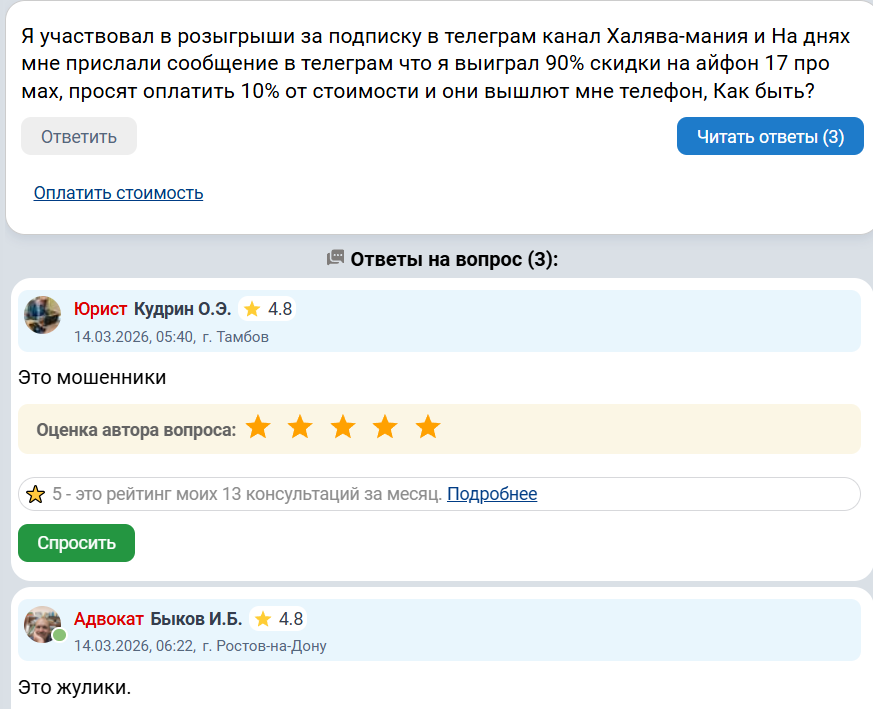
Task: Click the second star in "Оценка автора вопроса"
Action: point(300,428)
